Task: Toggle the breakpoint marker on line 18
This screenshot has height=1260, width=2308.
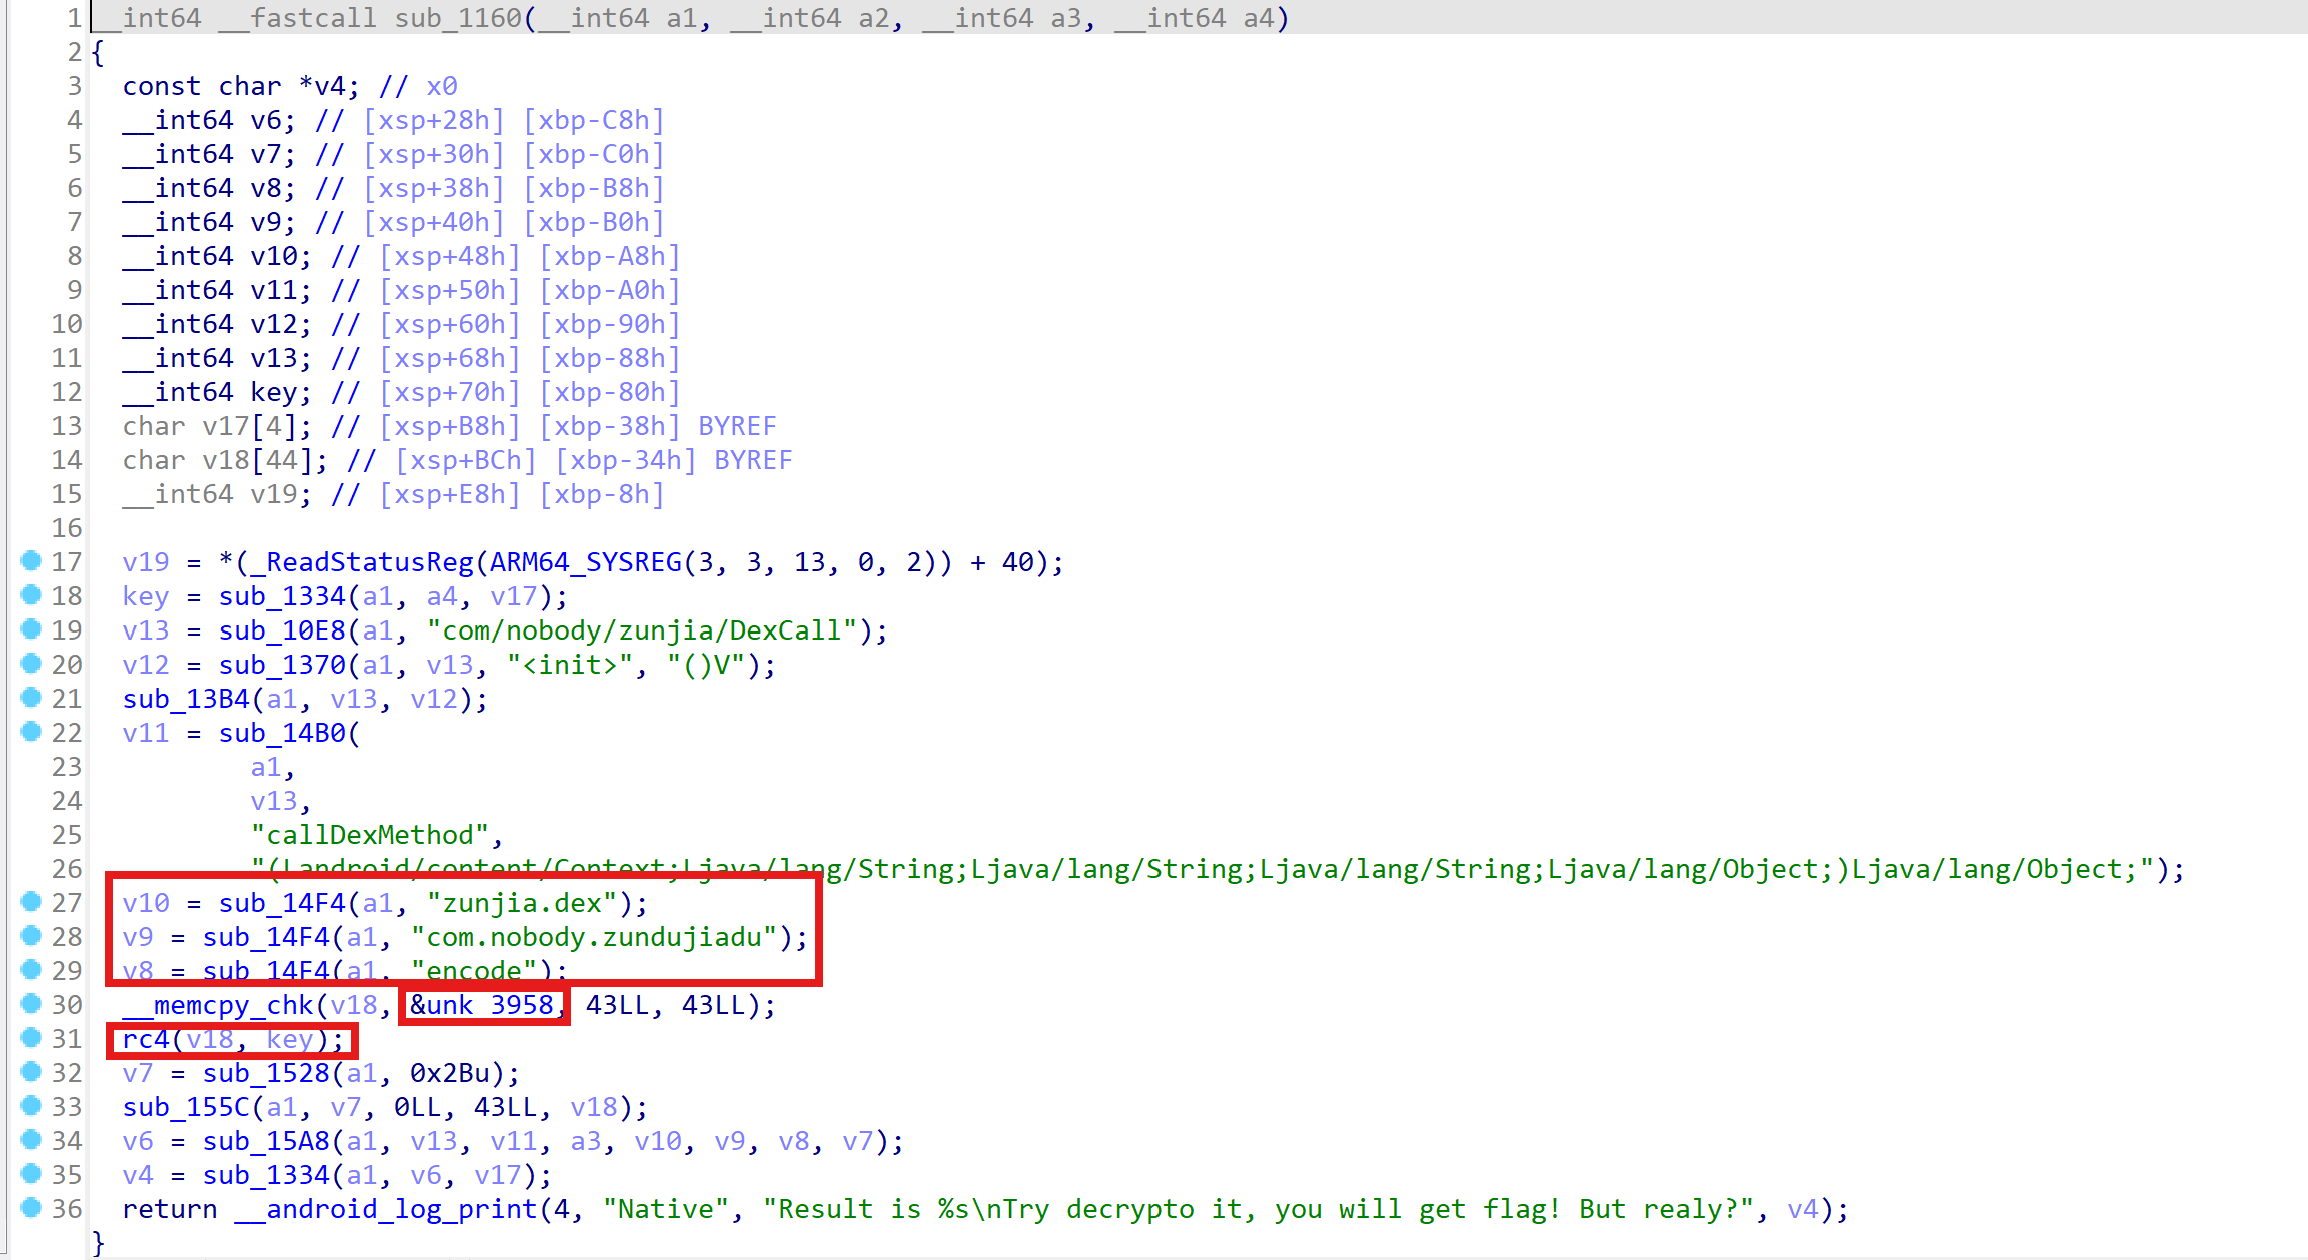Action: tap(31, 595)
